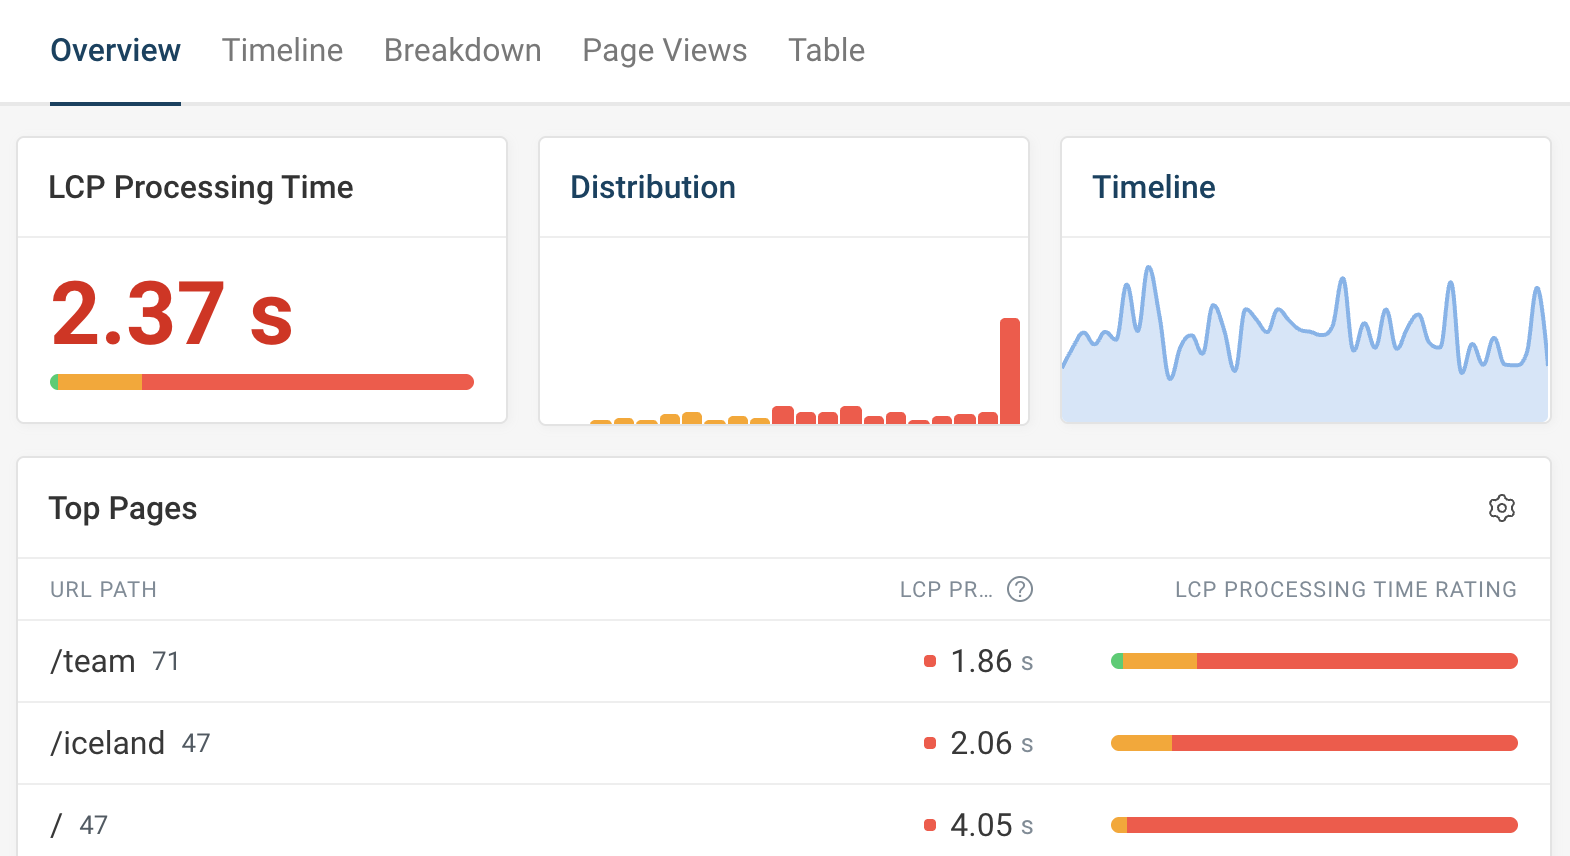Click the rating bar for the / row

pos(1314,825)
